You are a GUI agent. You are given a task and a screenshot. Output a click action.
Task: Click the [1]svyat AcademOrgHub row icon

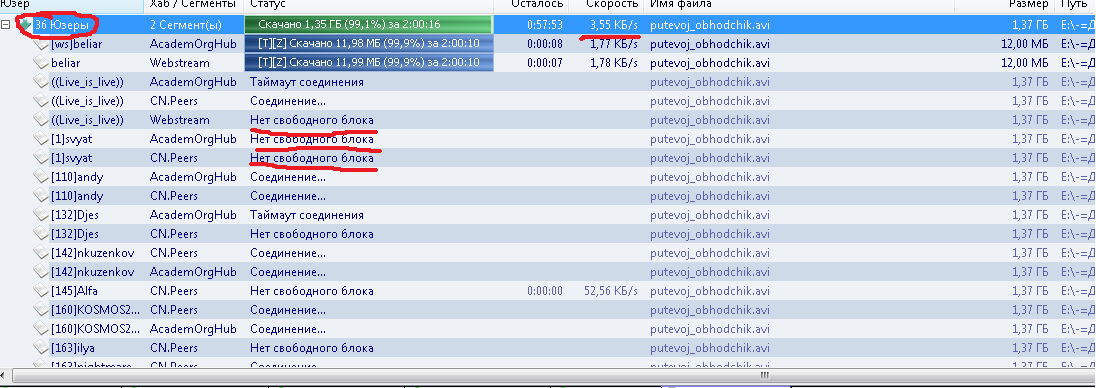coord(42,139)
